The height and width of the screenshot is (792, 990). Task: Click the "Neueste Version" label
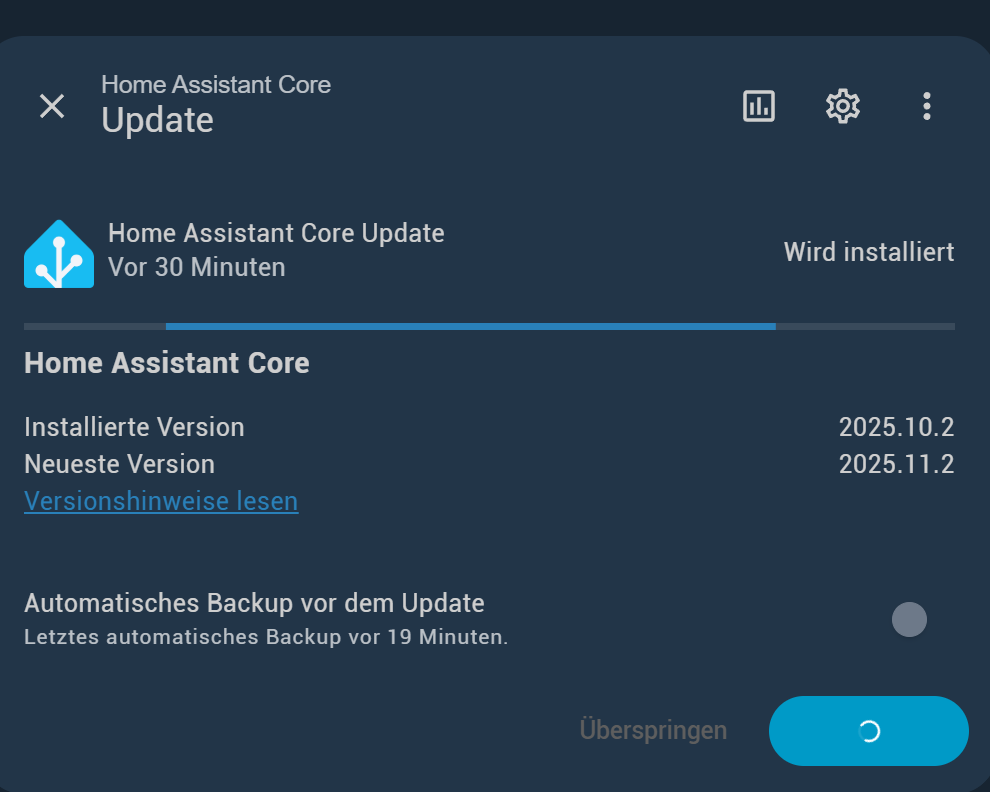click(x=119, y=464)
